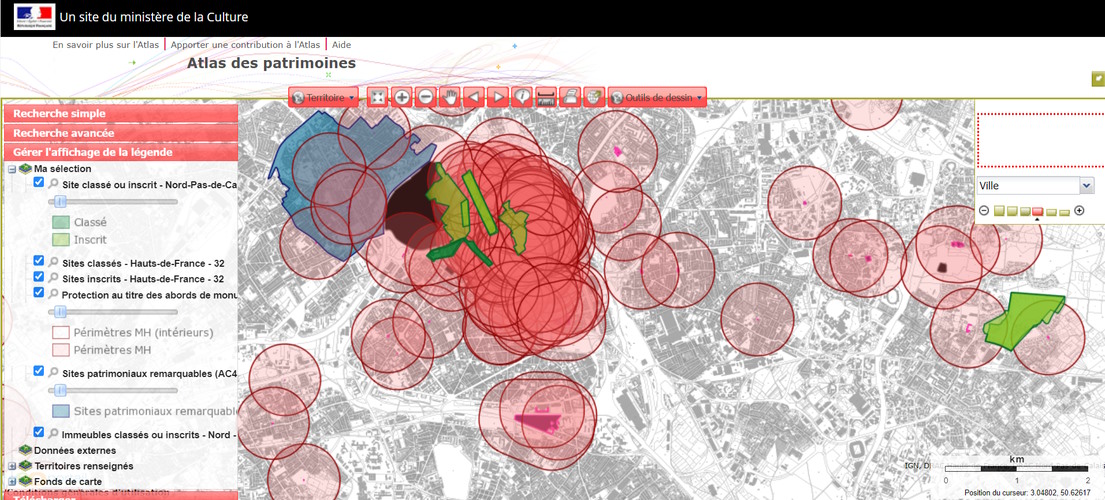Open En savoir plus sur l'Atlas link
Screen dimensions: 1105x500
click(x=106, y=45)
